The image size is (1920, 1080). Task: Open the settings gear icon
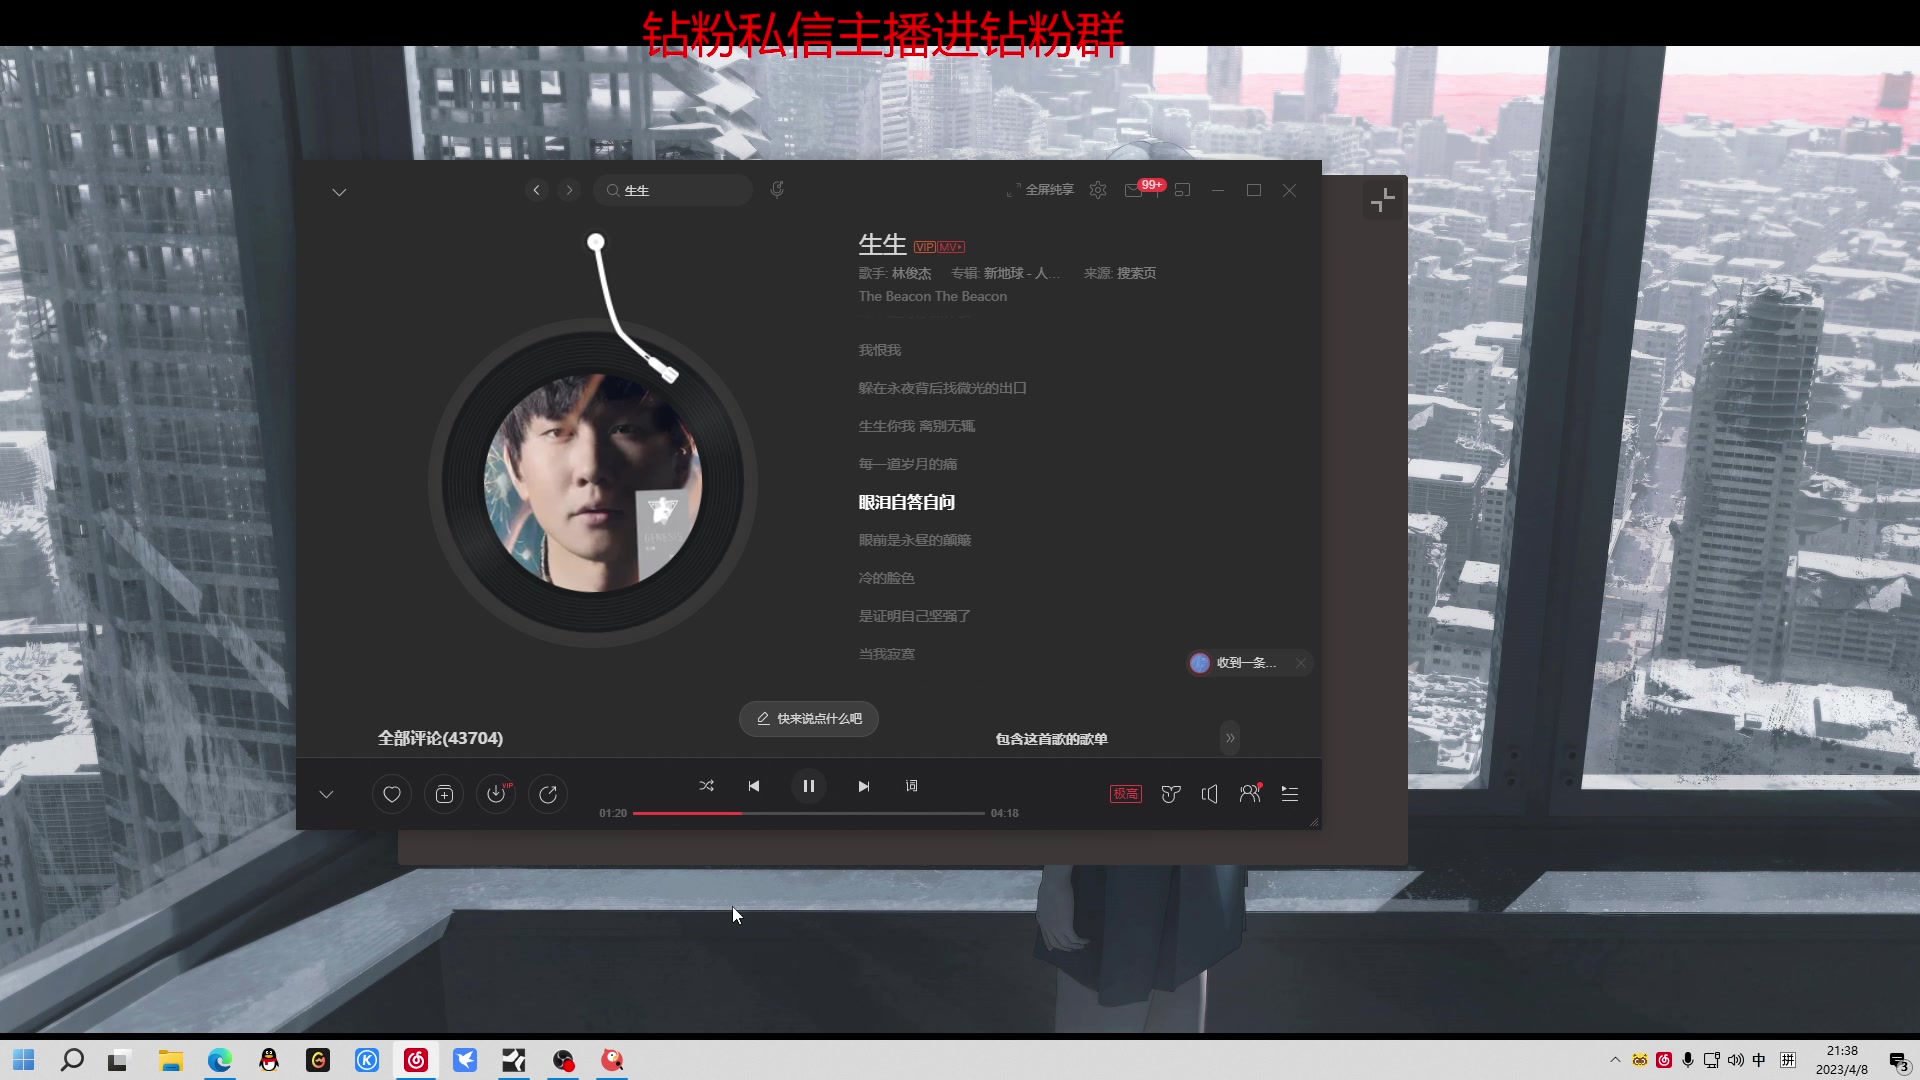1097,190
